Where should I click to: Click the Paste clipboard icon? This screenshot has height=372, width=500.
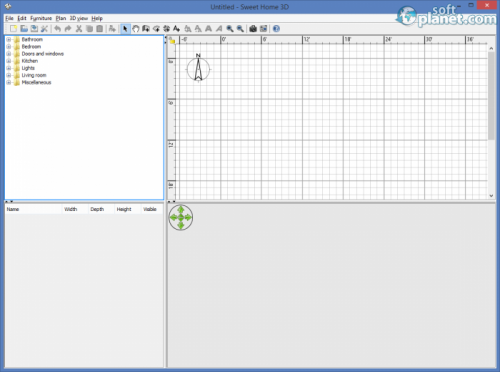[99, 29]
